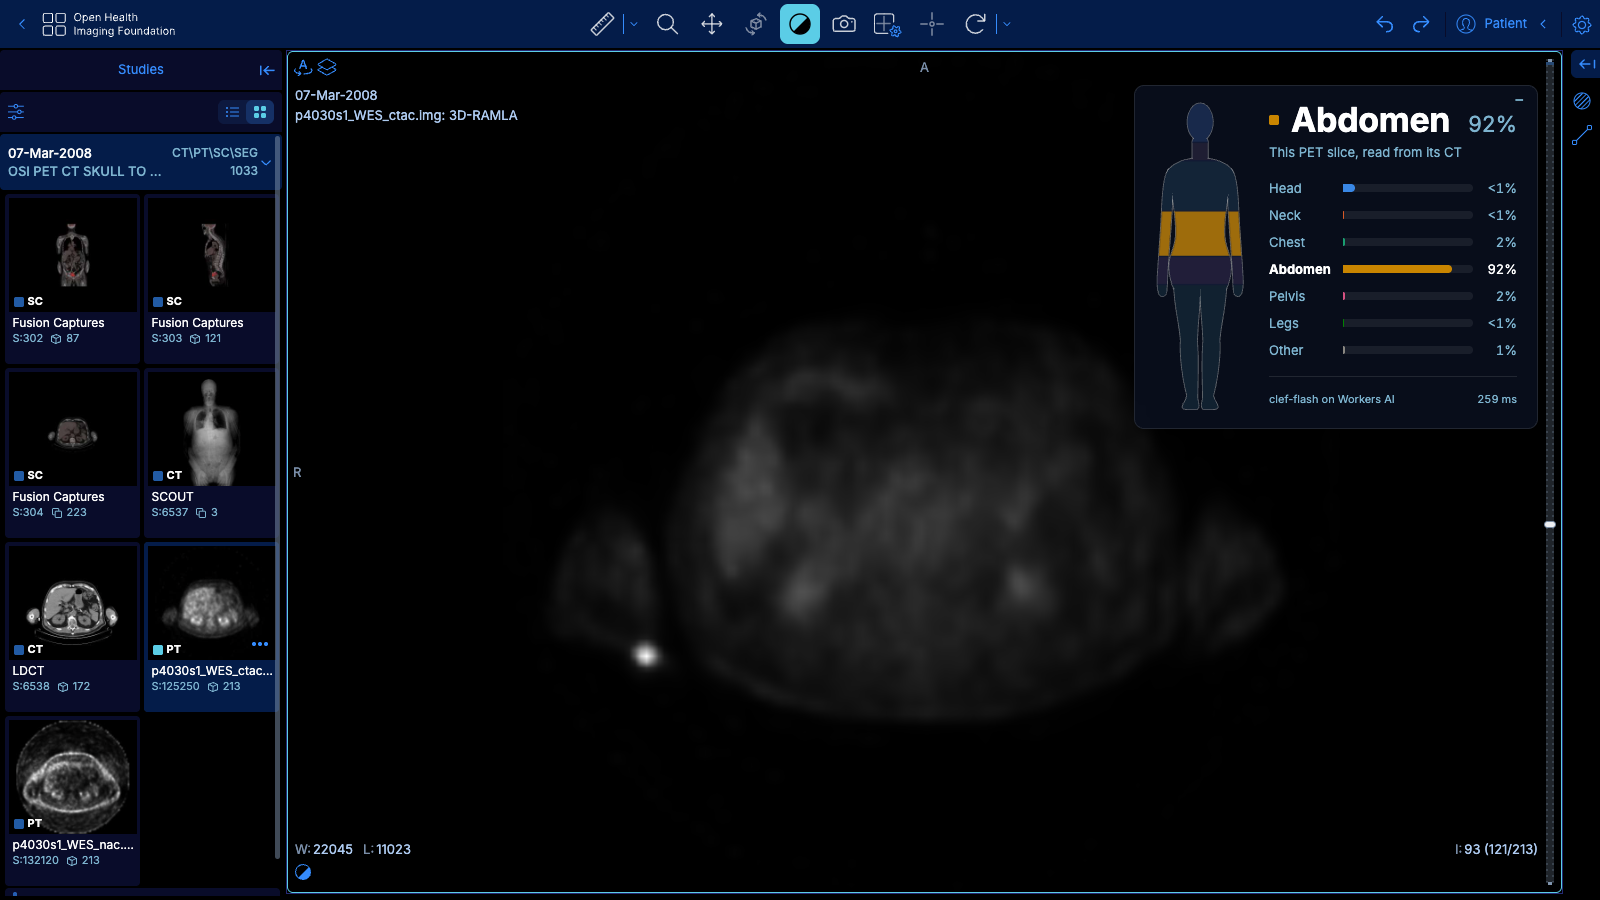Switch to list view
1600x900 pixels.
(x=232, y=112)
